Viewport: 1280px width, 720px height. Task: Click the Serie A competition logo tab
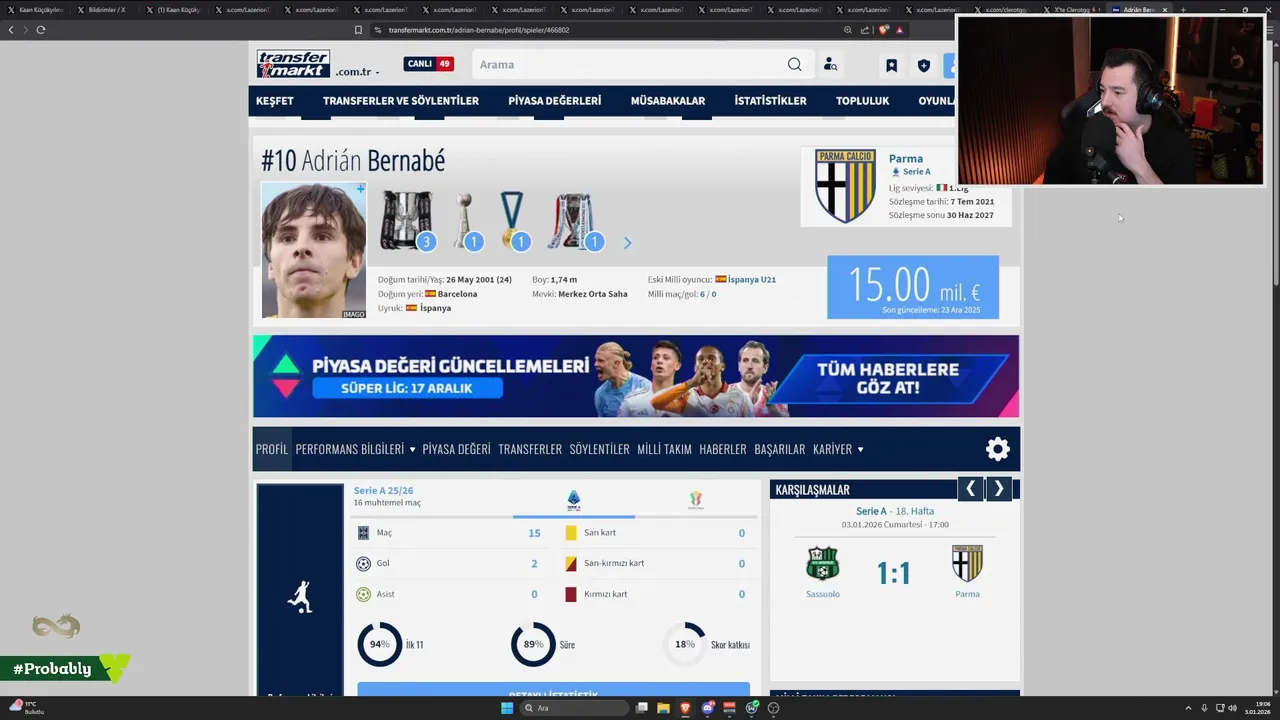click(574, 499)
